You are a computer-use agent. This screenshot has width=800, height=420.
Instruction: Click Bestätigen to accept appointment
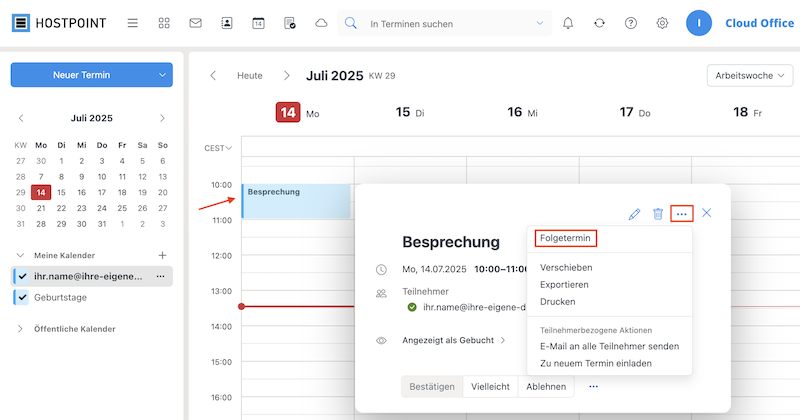tap(432, 386)
